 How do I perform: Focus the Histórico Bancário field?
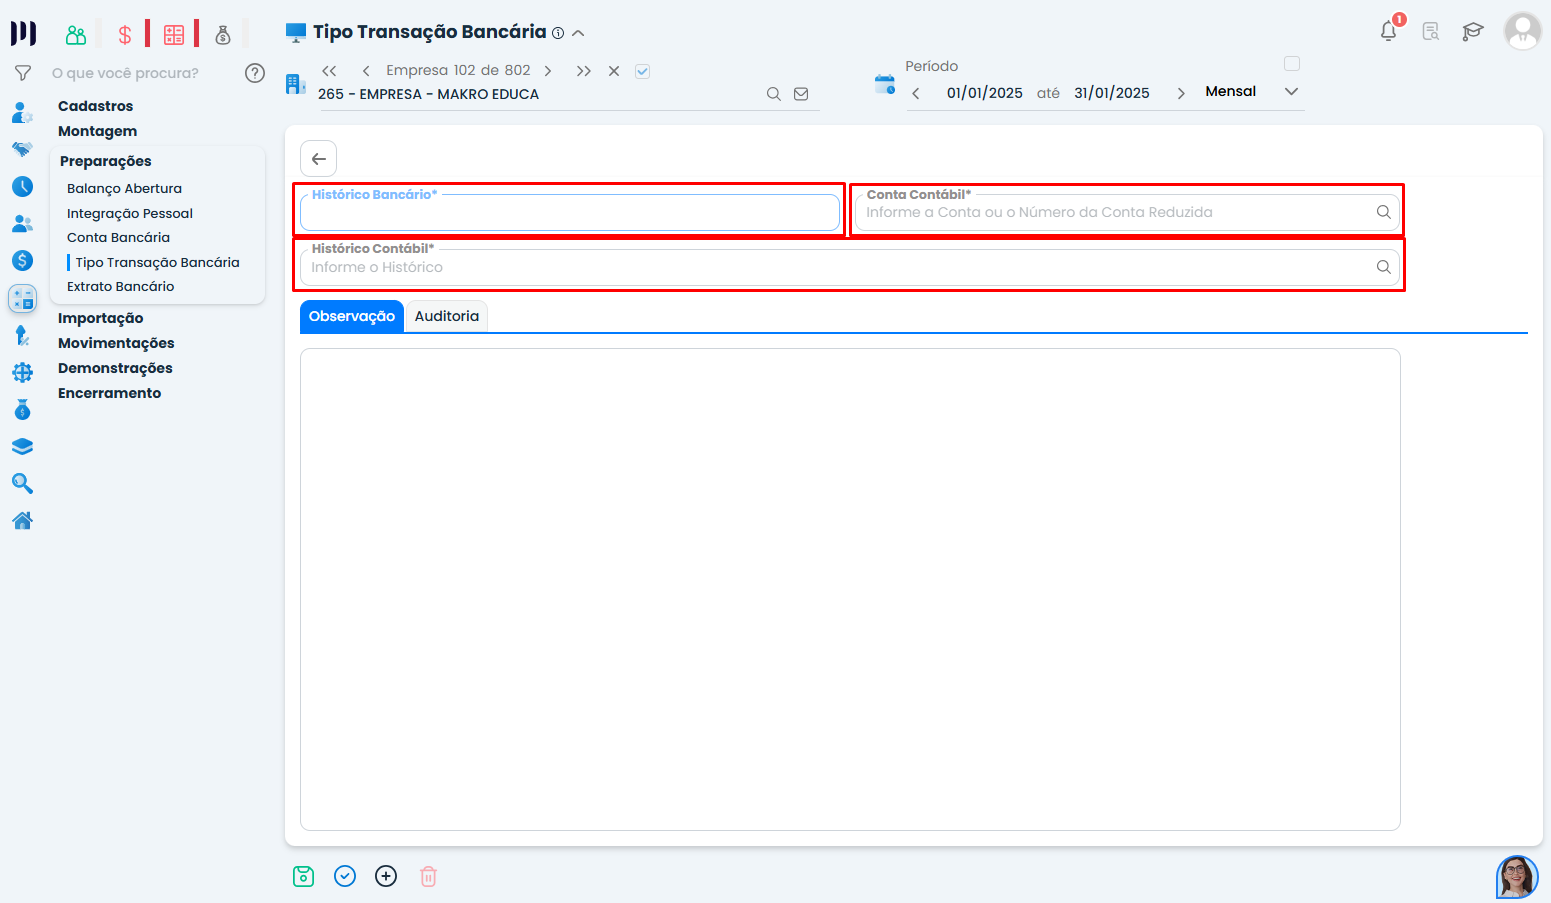click(x=570, y=213)
